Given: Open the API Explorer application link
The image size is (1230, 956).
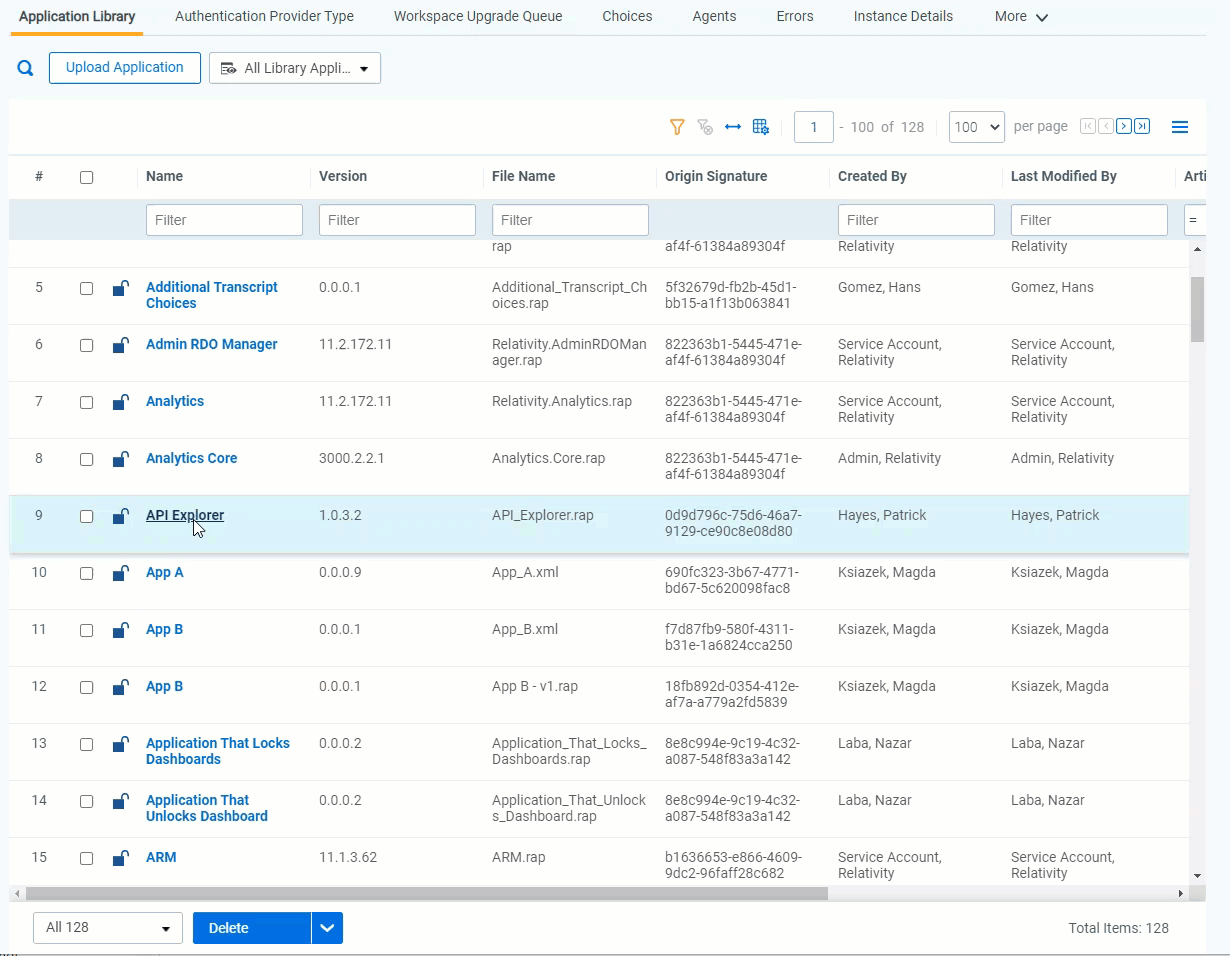Looking at the screenshot, I should (x=185, y=515).
